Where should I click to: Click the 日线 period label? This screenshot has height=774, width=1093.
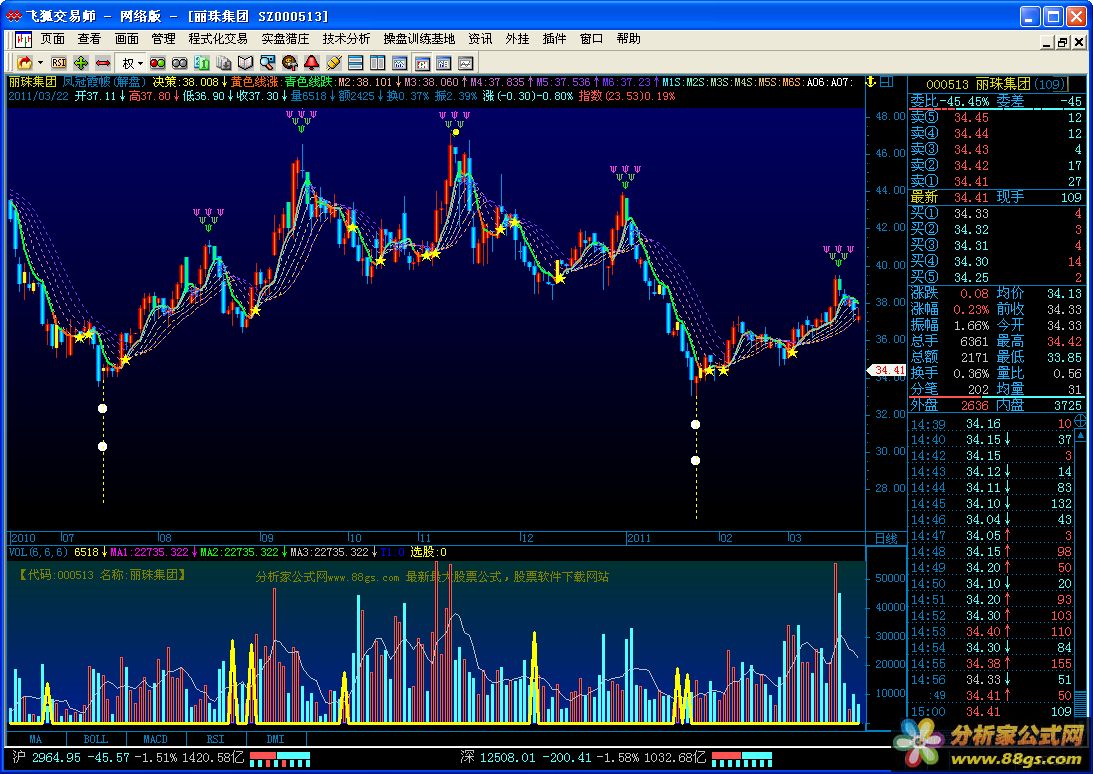pos(886,538)
